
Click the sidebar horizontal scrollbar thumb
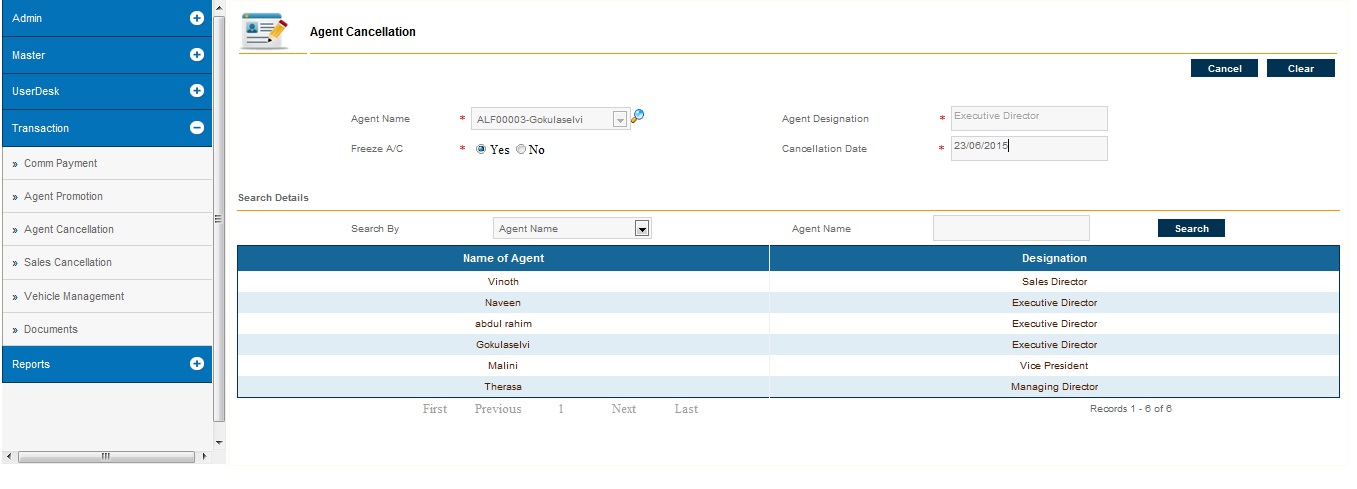(x=104, y=457)
